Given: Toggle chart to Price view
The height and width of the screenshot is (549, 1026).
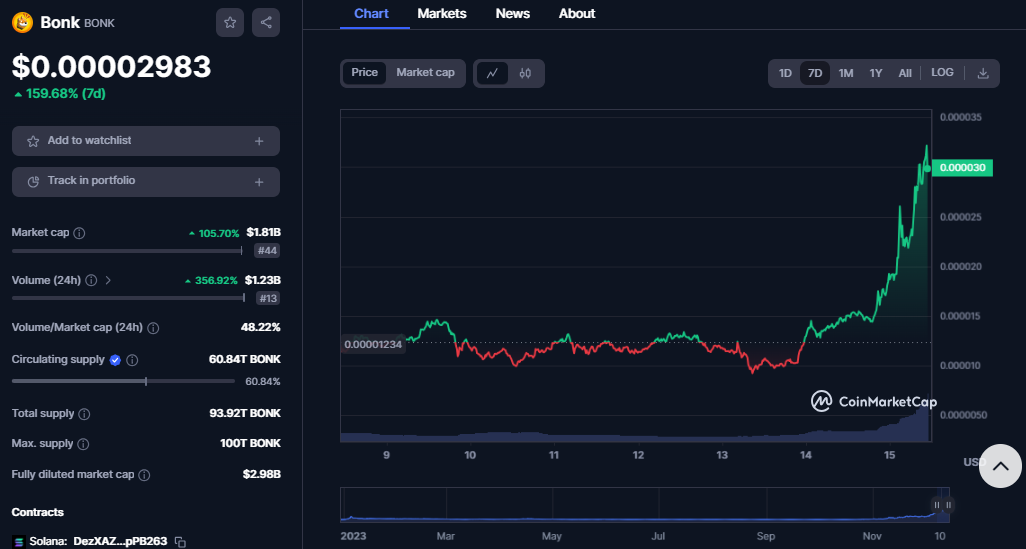Looking at the screenshot, I should (x=365, y=73).
